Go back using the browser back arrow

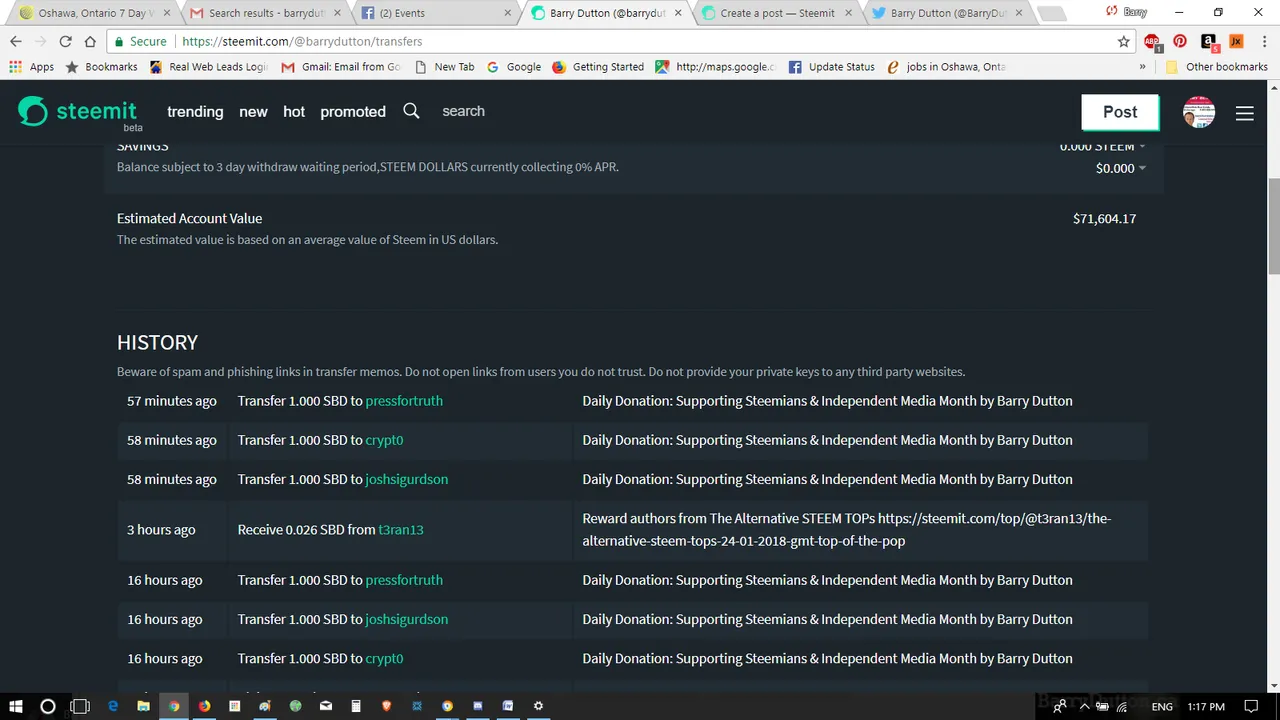(x=15, y=41)
